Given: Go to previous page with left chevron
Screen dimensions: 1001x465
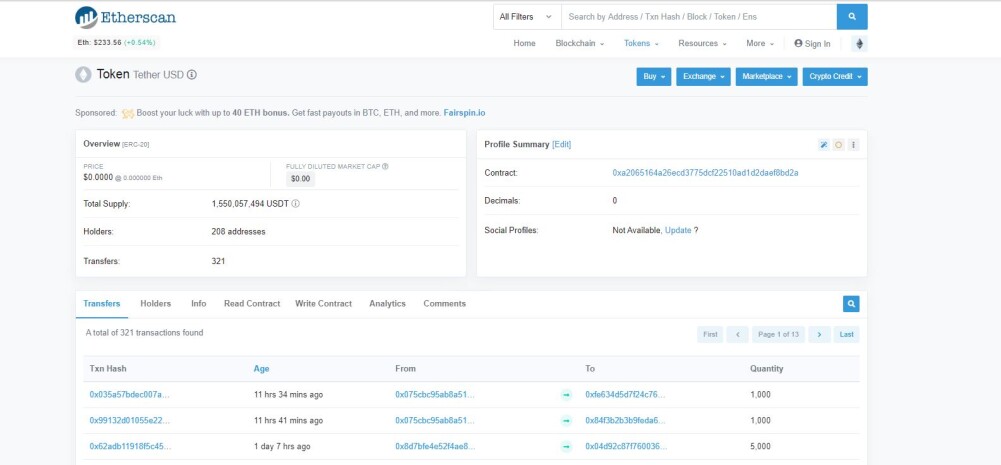Looking at the screenshot, I should point(737,334).
